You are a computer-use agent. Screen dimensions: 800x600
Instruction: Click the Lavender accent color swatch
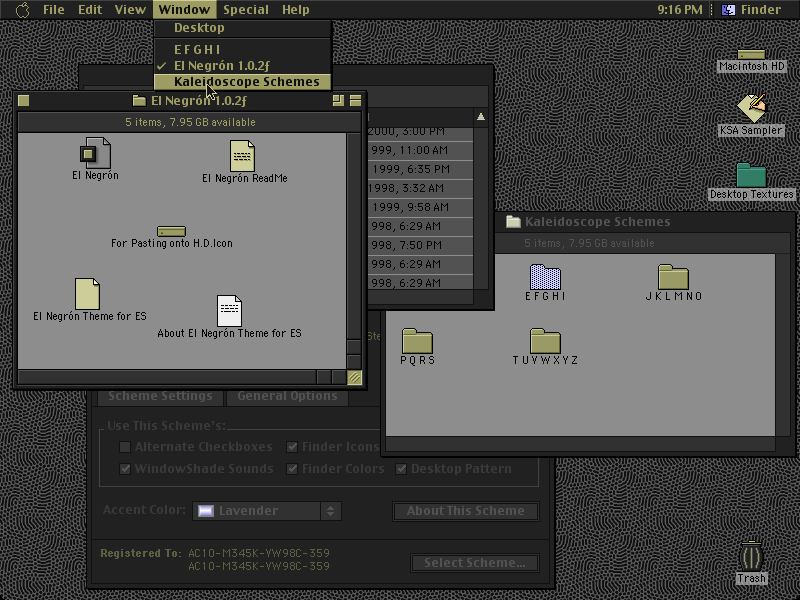tap(206, 511)
